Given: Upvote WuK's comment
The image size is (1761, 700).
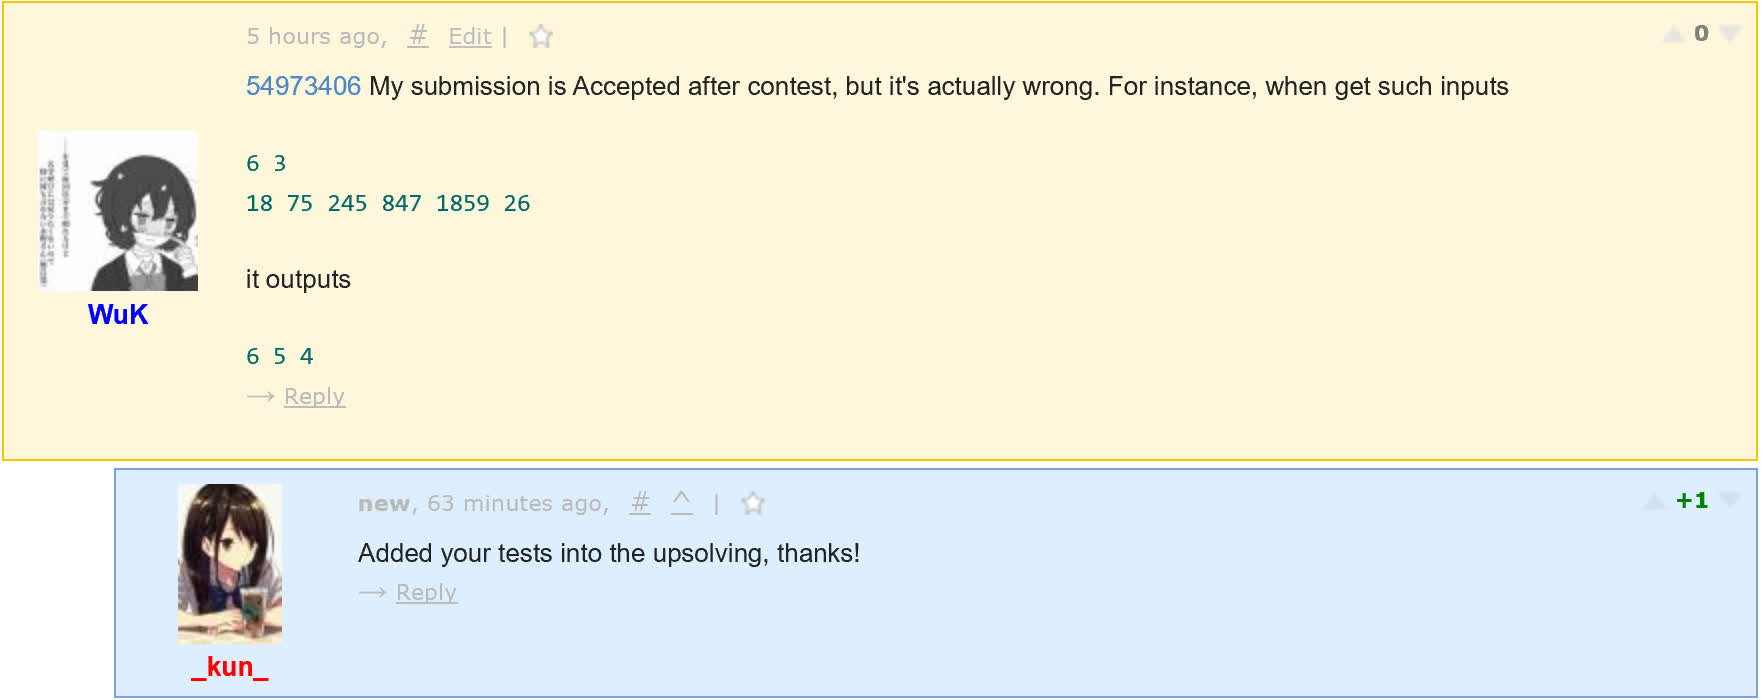Looking at the screenshot, I should point(1673,35).
